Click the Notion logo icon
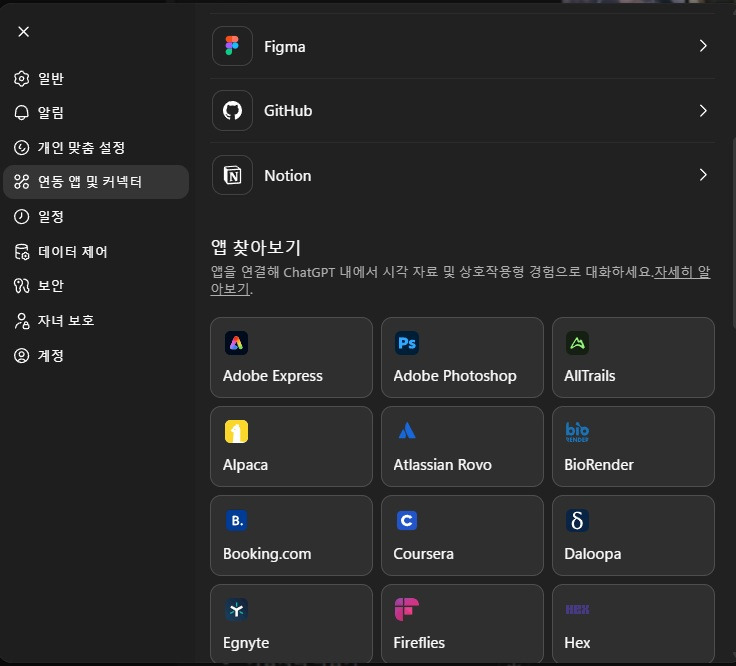The image size is (736, 666). tap(232, 175)
